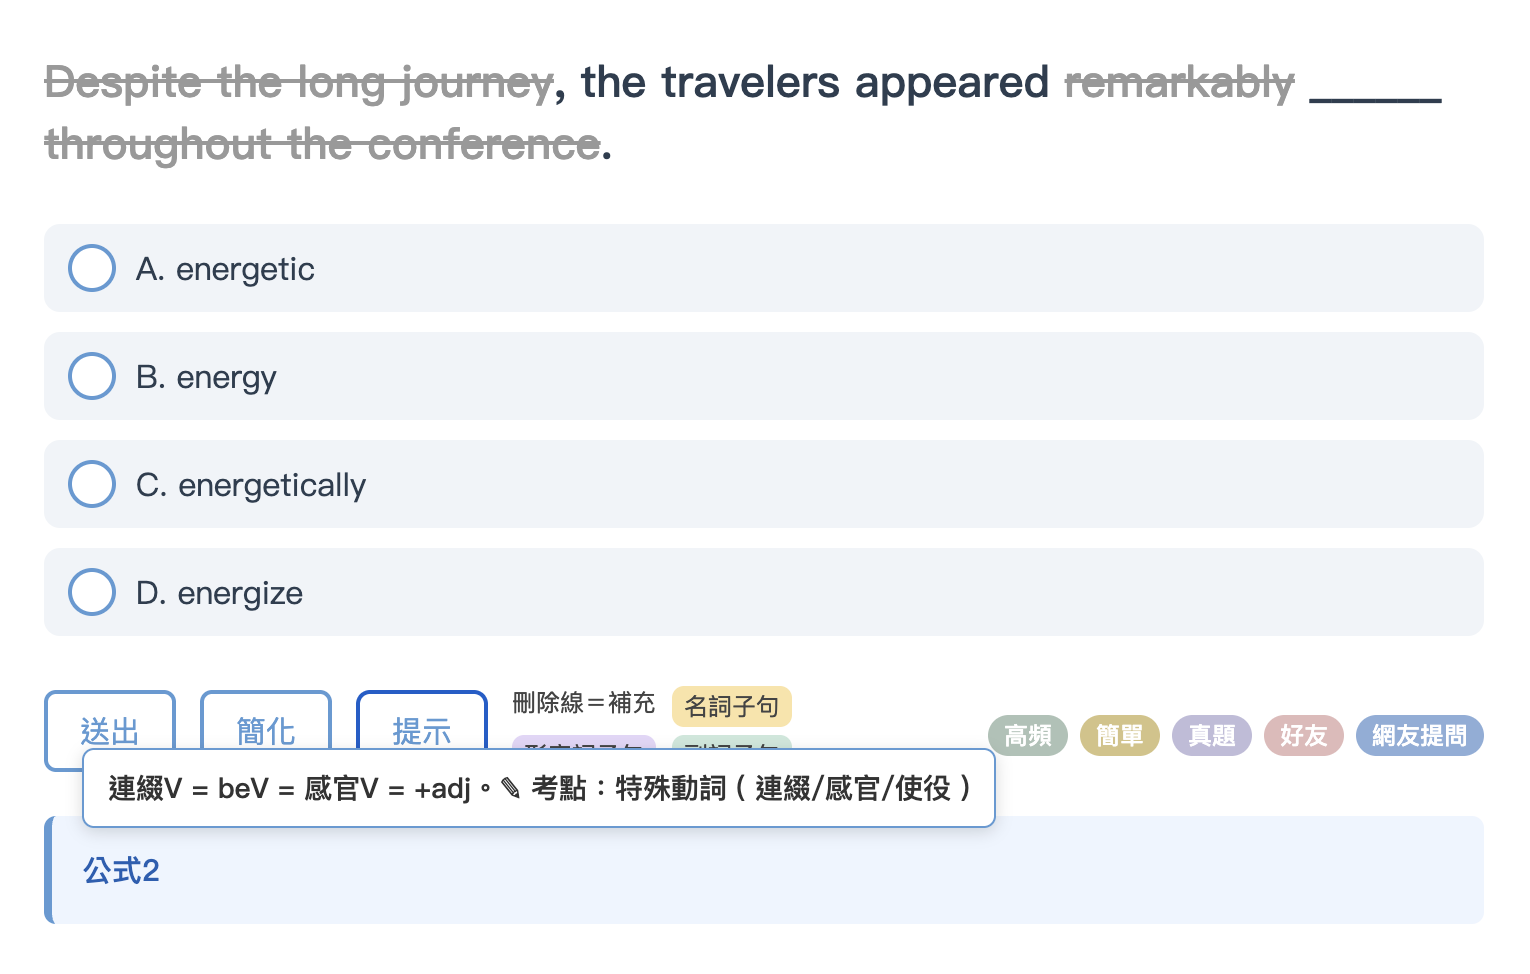Click the struck-through phrase 'Despite the long journey'
Screen dimensions: 1530x974
click(x=299, y=83)
